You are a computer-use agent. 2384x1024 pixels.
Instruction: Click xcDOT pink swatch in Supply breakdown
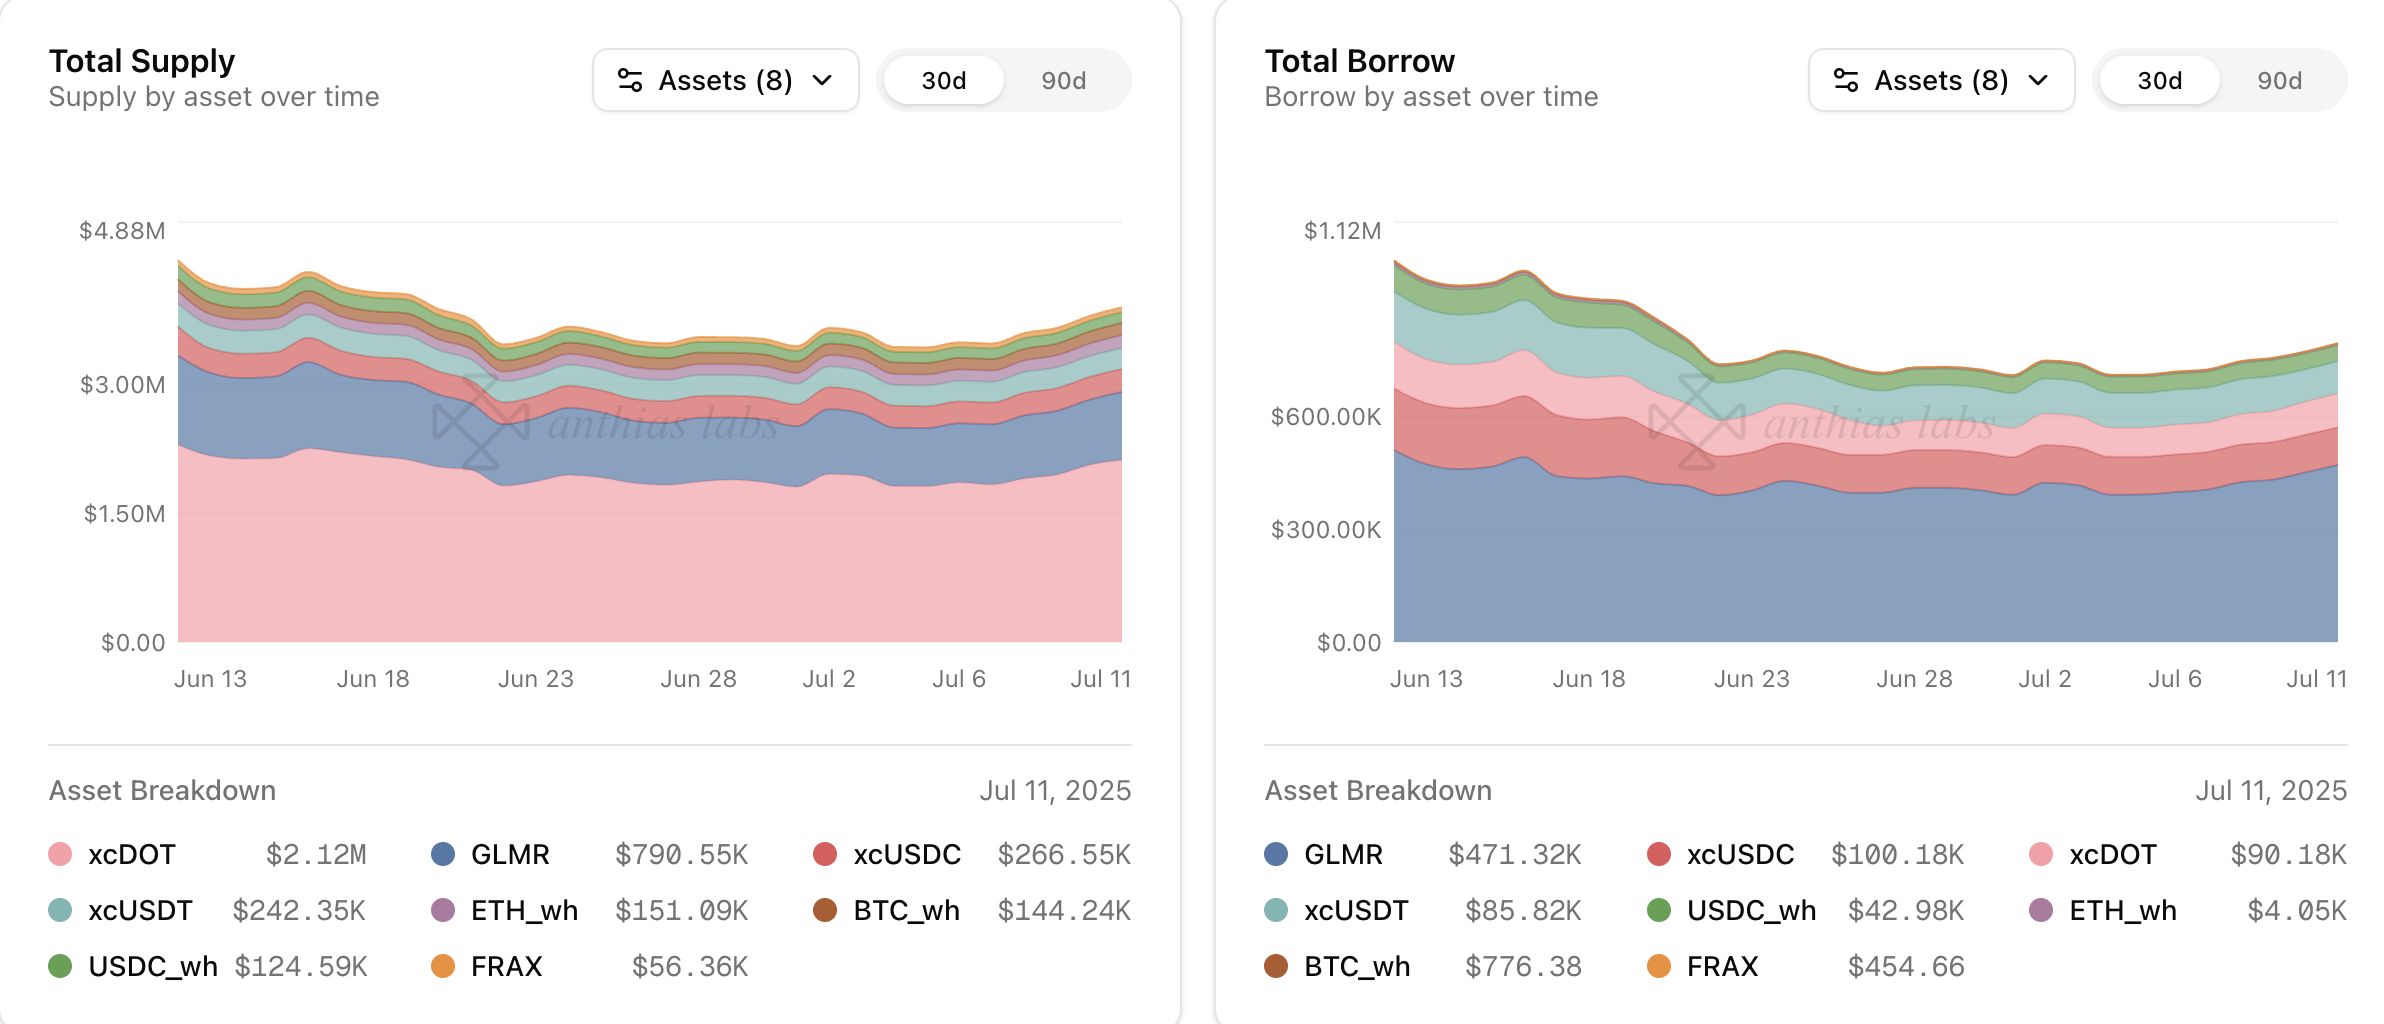pyautogui.click(x=60, y=854)
